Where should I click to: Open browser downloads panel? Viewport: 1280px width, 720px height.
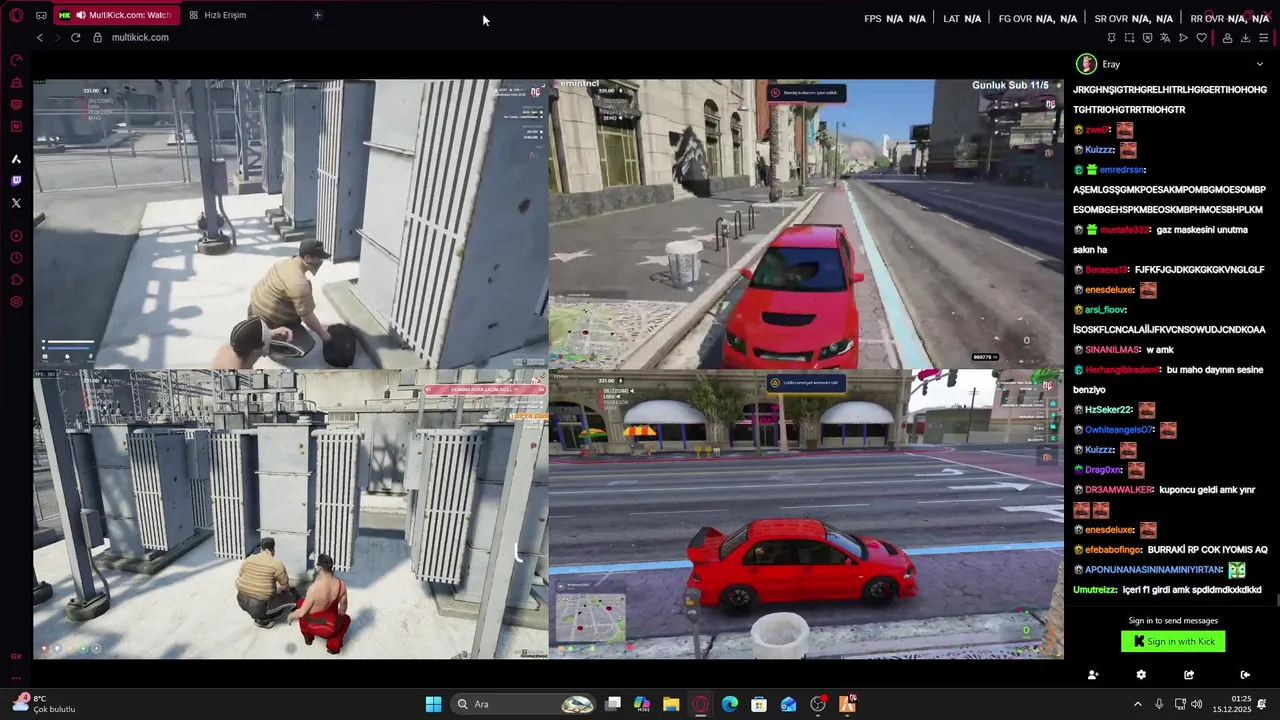point(1245,38)
